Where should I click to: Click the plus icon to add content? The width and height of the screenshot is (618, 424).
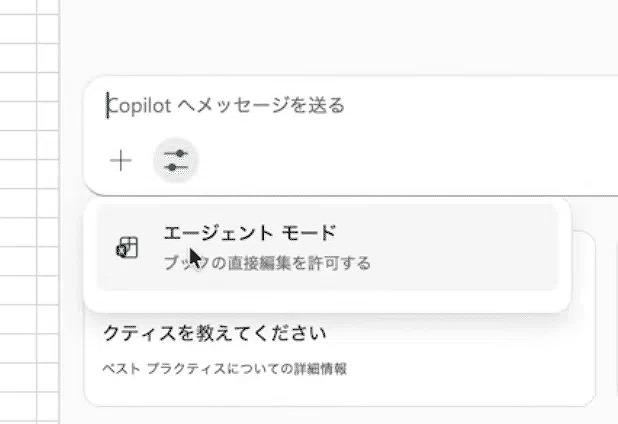pos(121,160)
